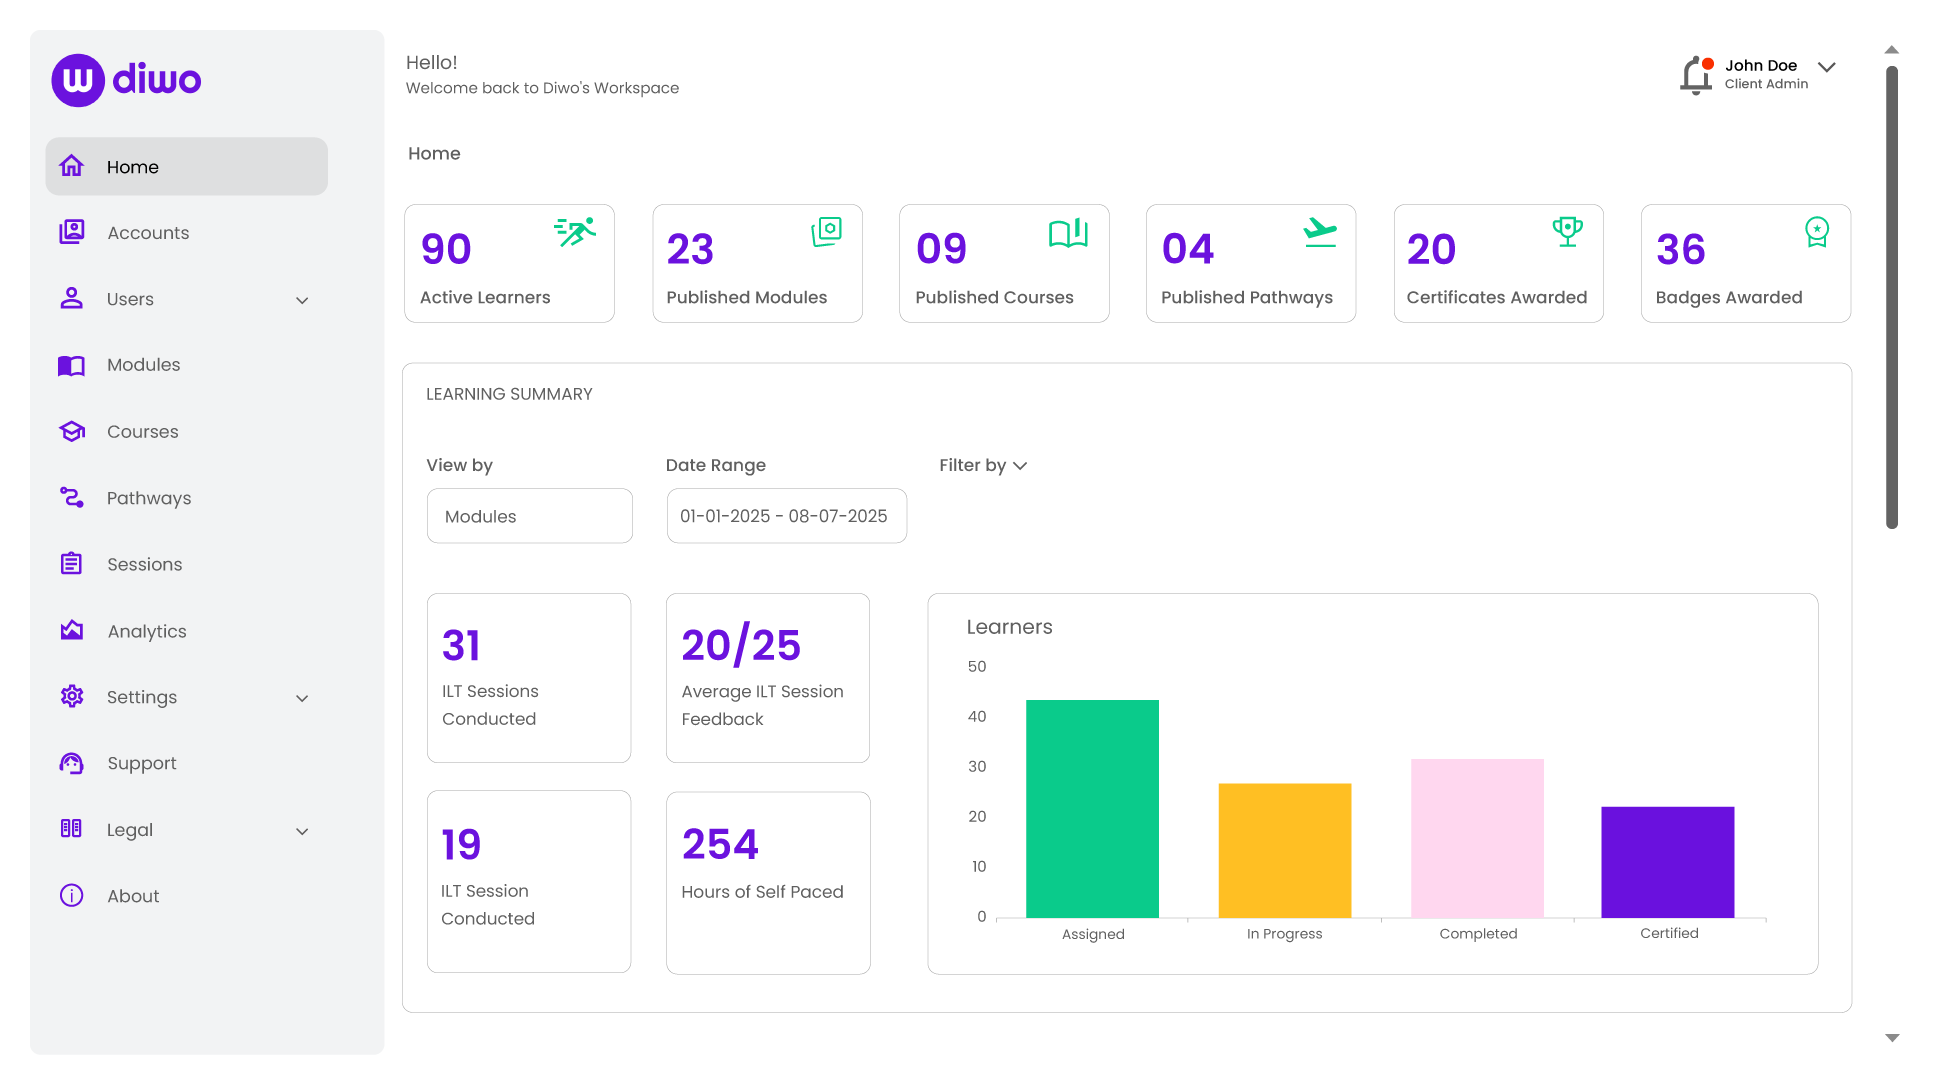Click the Courses graduation cap icon
This screenshot has width=1935, height=1085.
[x=72, y=431]
